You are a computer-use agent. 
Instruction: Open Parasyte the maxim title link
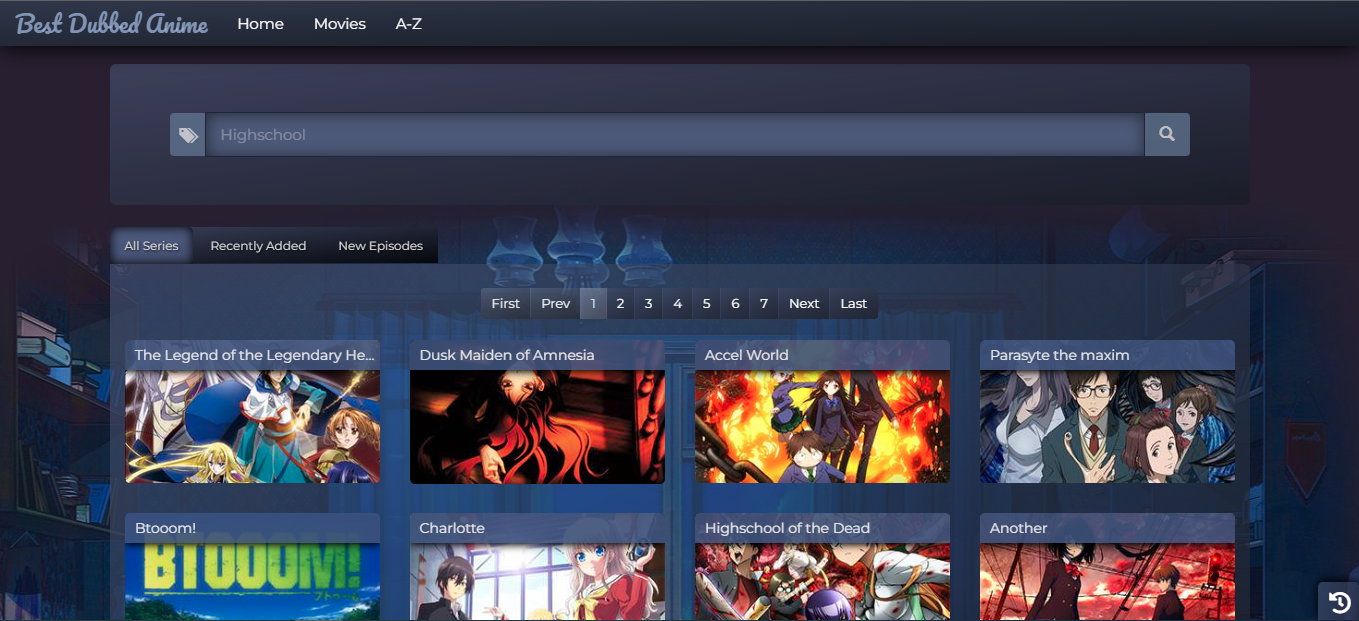[x=1060, y=355]
